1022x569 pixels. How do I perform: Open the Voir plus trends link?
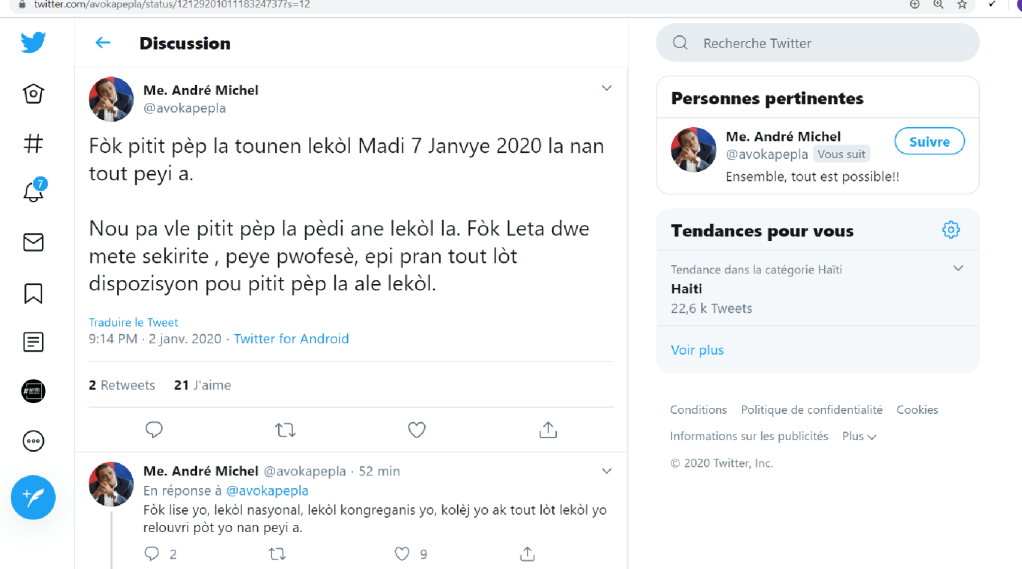(x=697, y=350)
